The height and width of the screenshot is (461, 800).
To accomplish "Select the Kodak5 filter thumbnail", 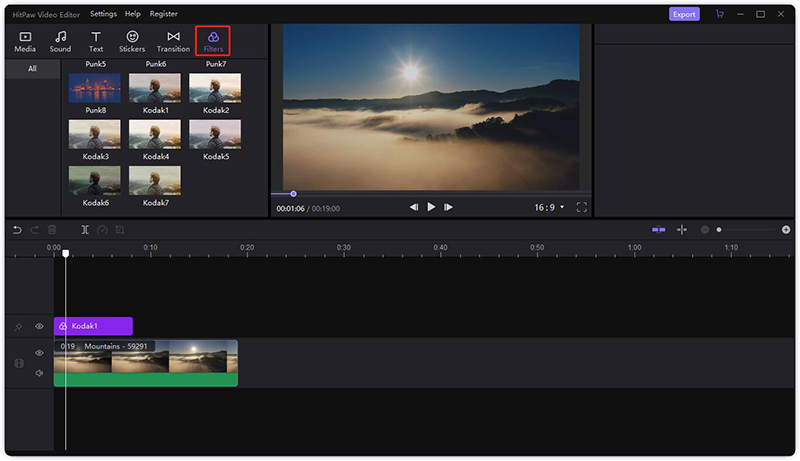I will (215, 134).
